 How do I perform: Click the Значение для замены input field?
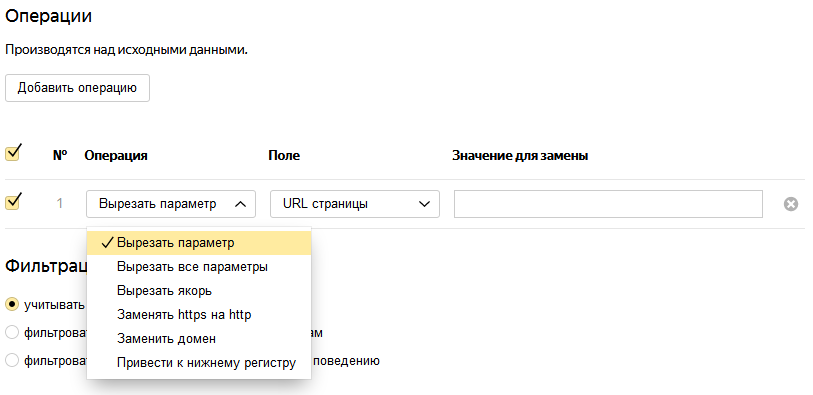pyautogui.click(x=608, y=204)
